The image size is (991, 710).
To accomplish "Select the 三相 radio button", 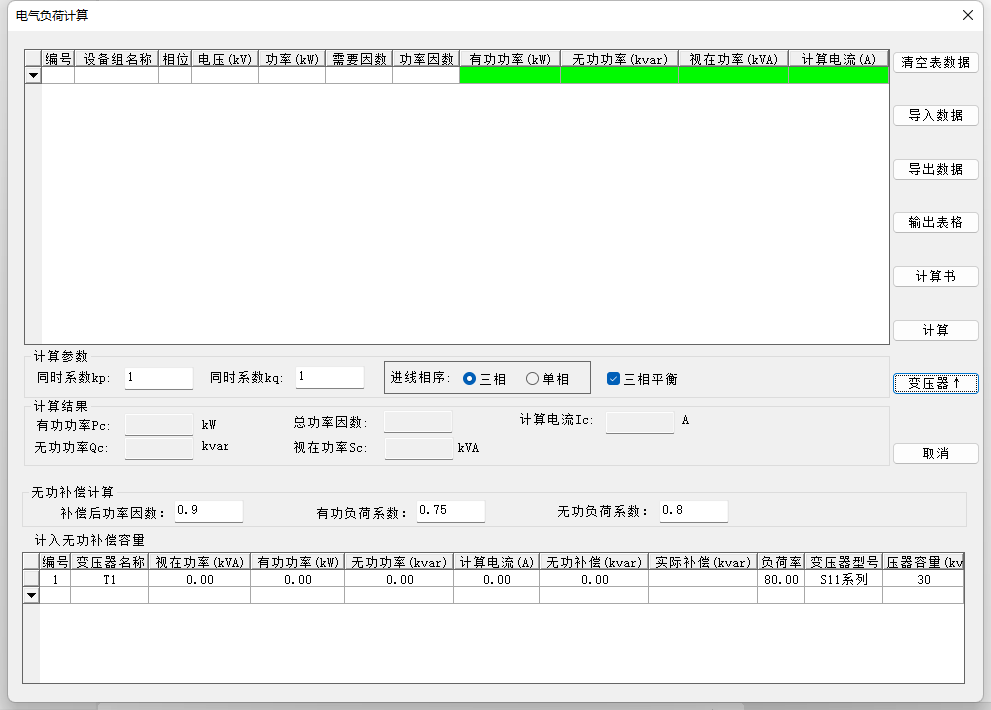I will point(470,379).
